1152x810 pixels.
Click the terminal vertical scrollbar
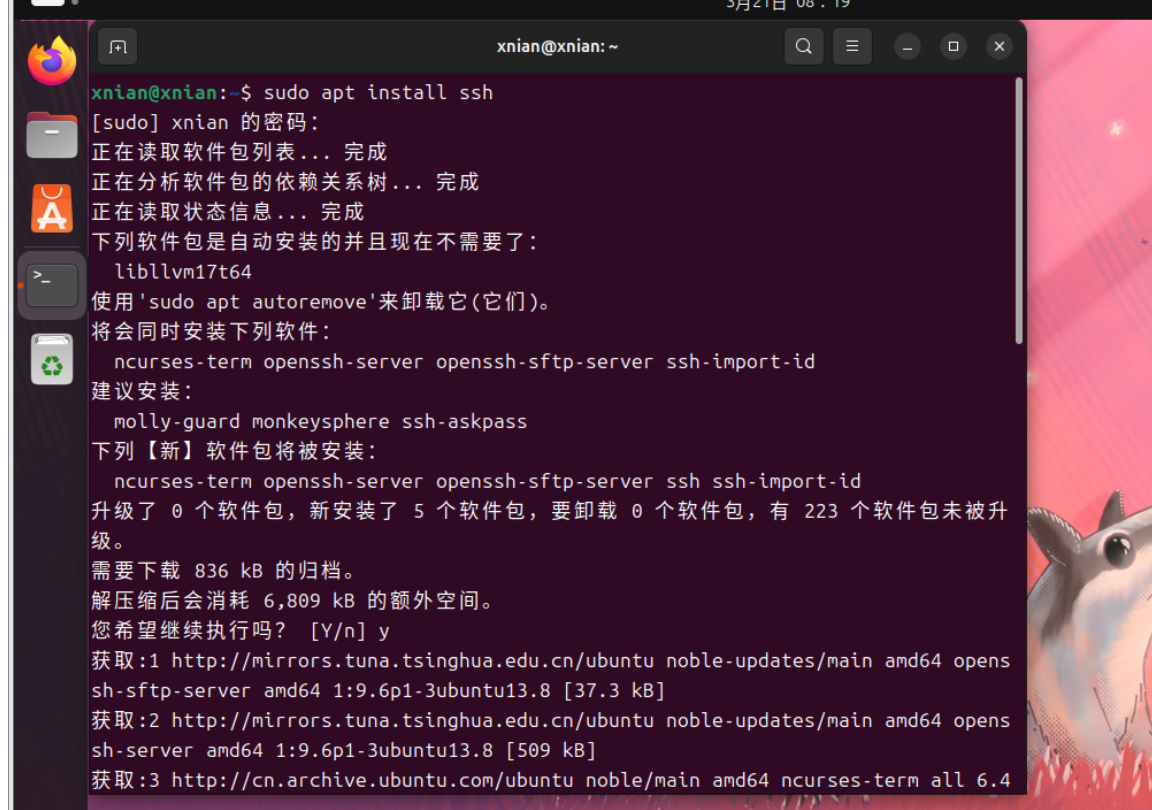tap(1018, 210)
